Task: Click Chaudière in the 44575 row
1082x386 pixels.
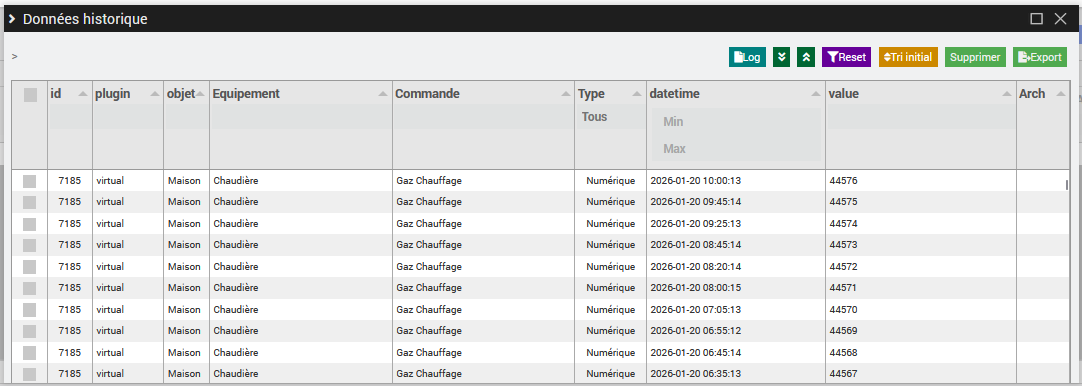Action: coord(235,202)
